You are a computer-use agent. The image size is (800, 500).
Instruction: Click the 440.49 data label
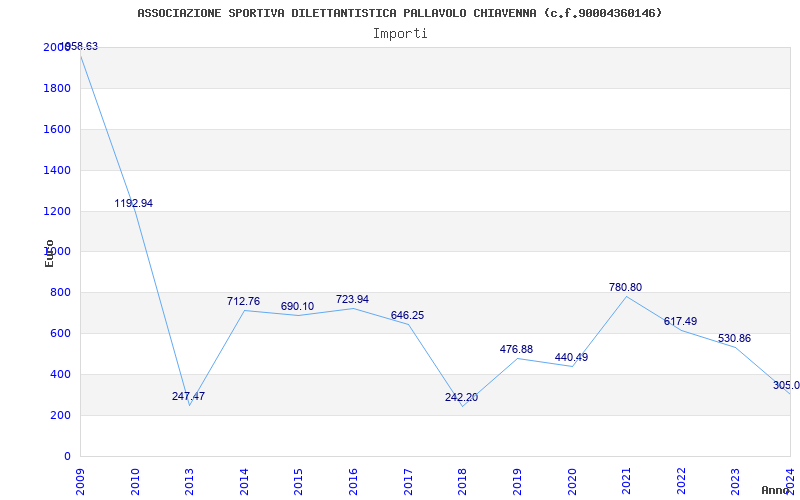click(571, 358)
